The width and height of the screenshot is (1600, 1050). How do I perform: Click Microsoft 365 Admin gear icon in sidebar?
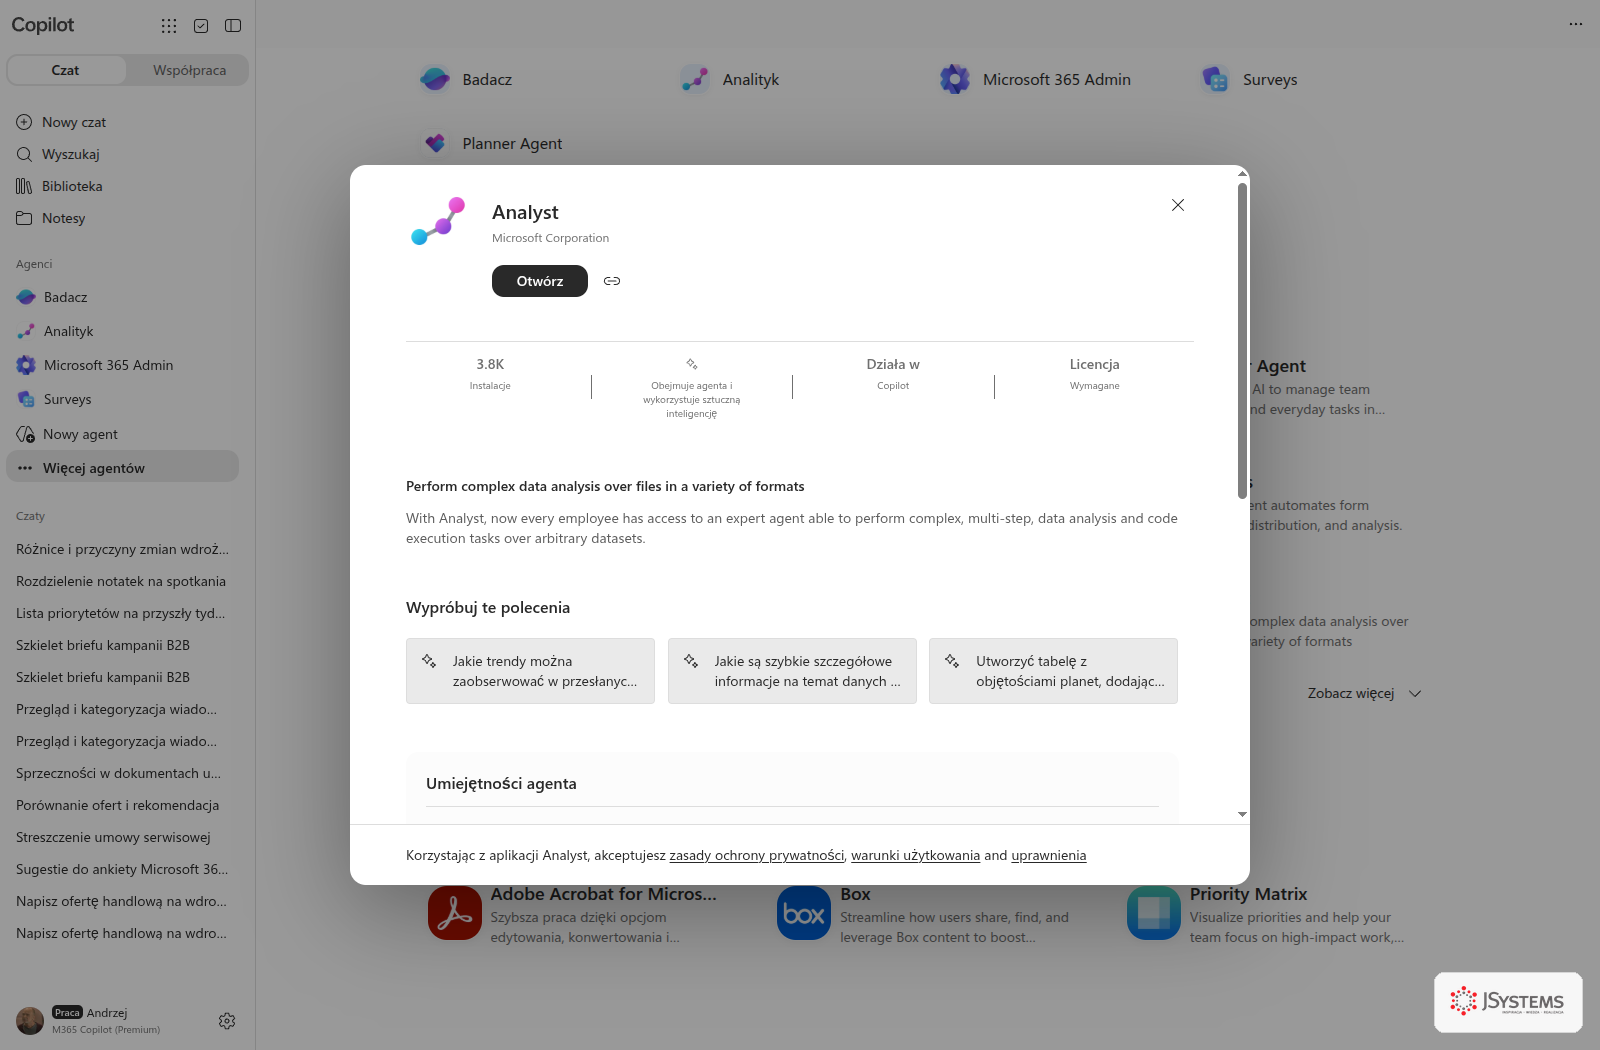point(26,365)
